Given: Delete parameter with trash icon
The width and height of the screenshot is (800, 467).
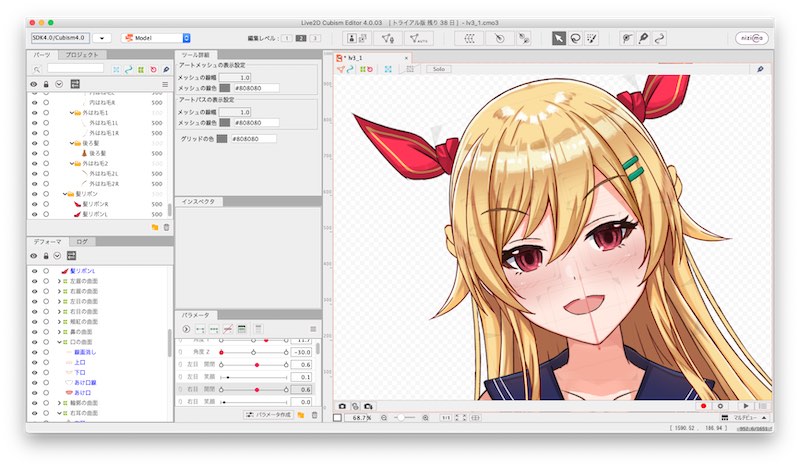Looking at the screenshot, I should 314,415.
